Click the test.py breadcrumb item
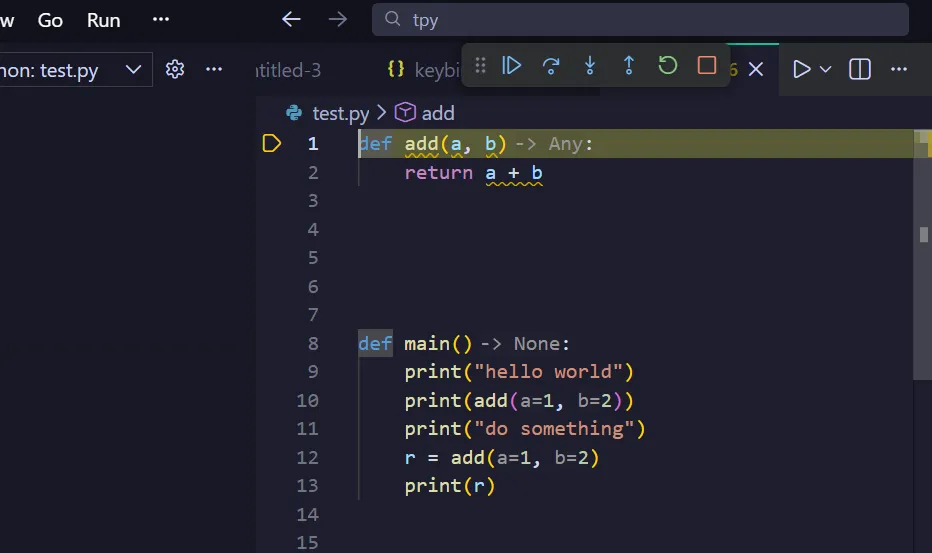This screenshot has width=932, height=553. point(340,113)
